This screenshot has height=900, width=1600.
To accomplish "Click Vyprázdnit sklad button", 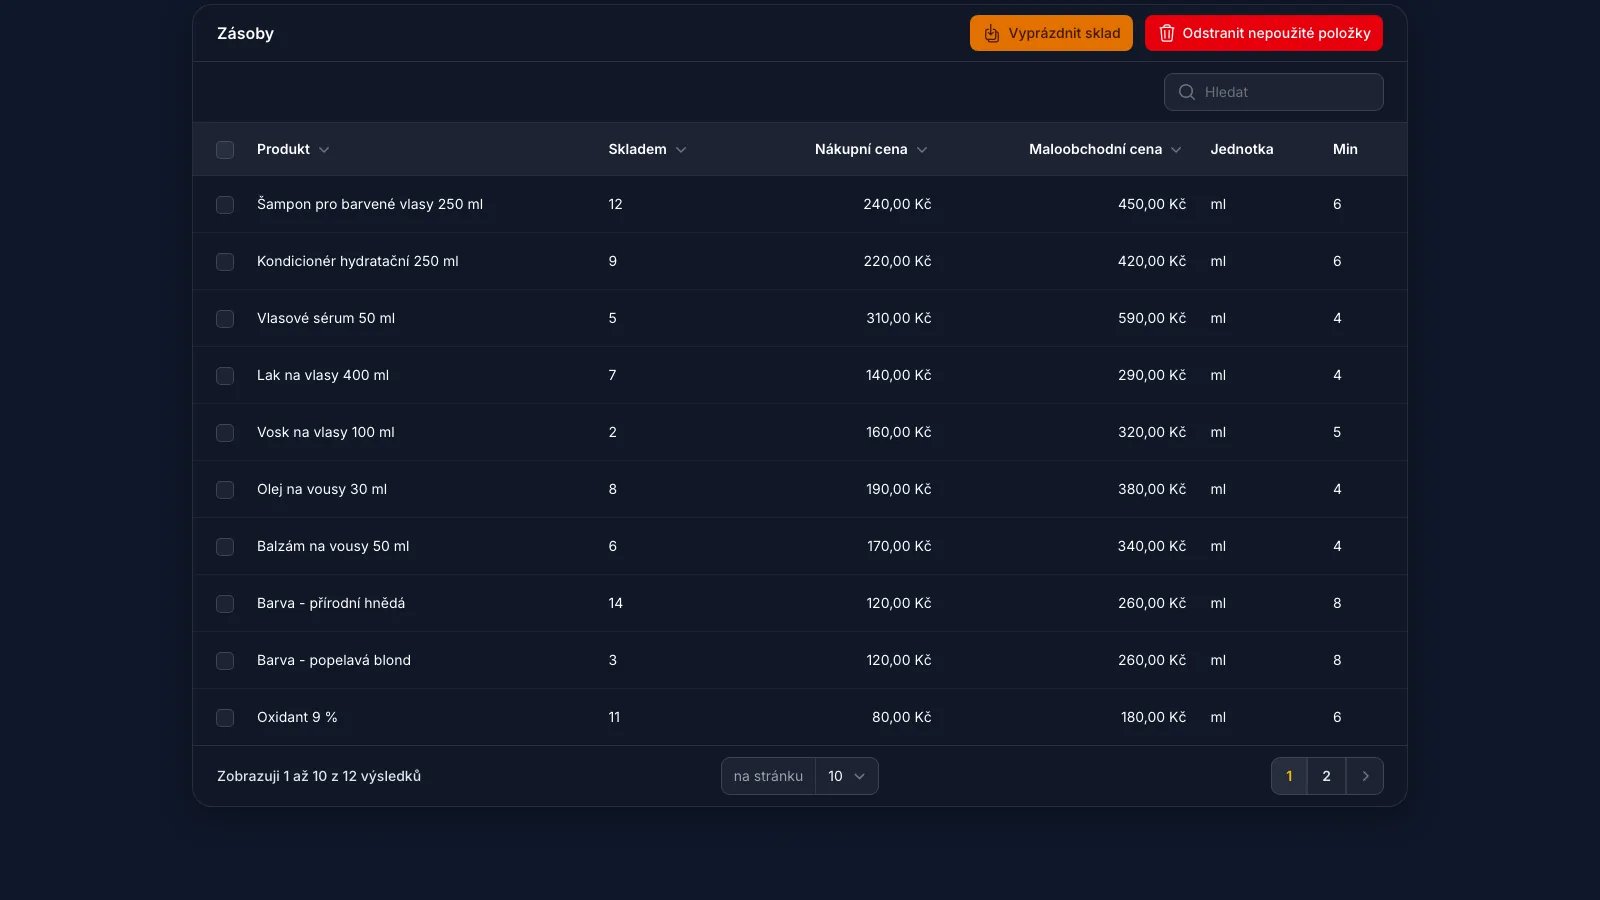I will point(1051,33).
